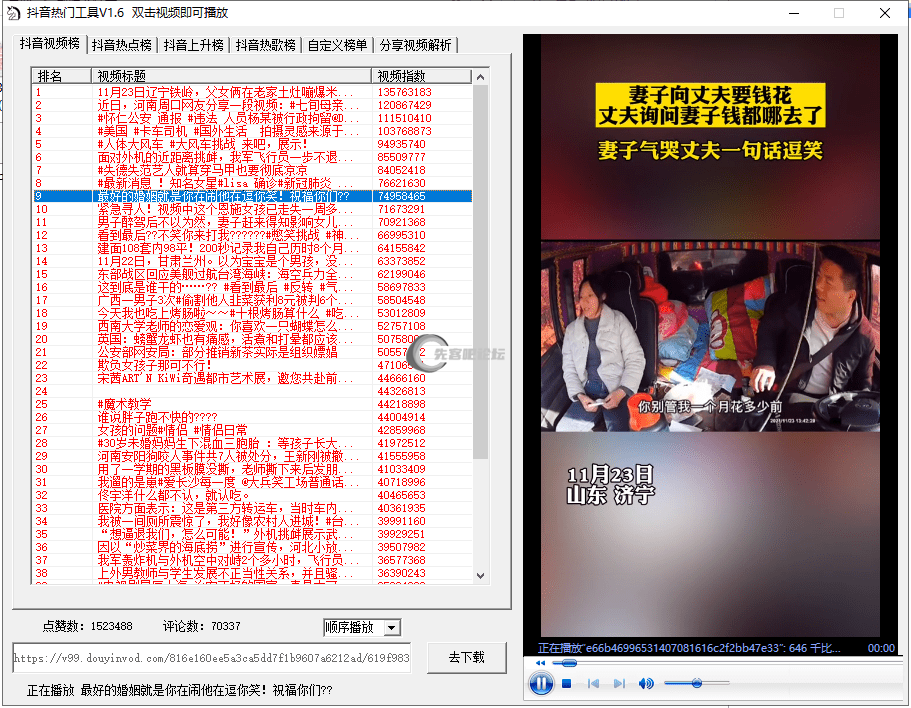The image size is (911, 708).
Task: Switch to the 抖音热点榜 tab
Action: tap(122, 45)
